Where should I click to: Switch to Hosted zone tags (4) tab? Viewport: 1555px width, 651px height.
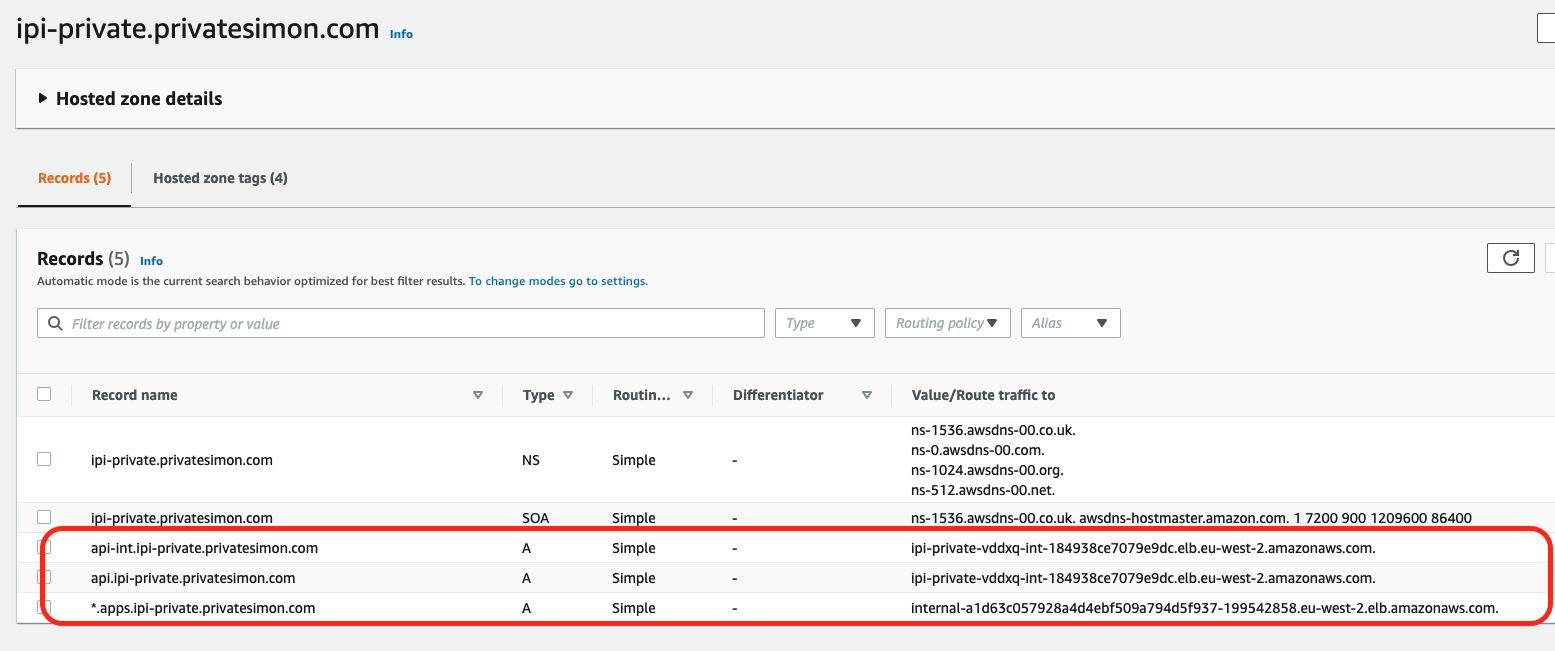tap(220, 178)
